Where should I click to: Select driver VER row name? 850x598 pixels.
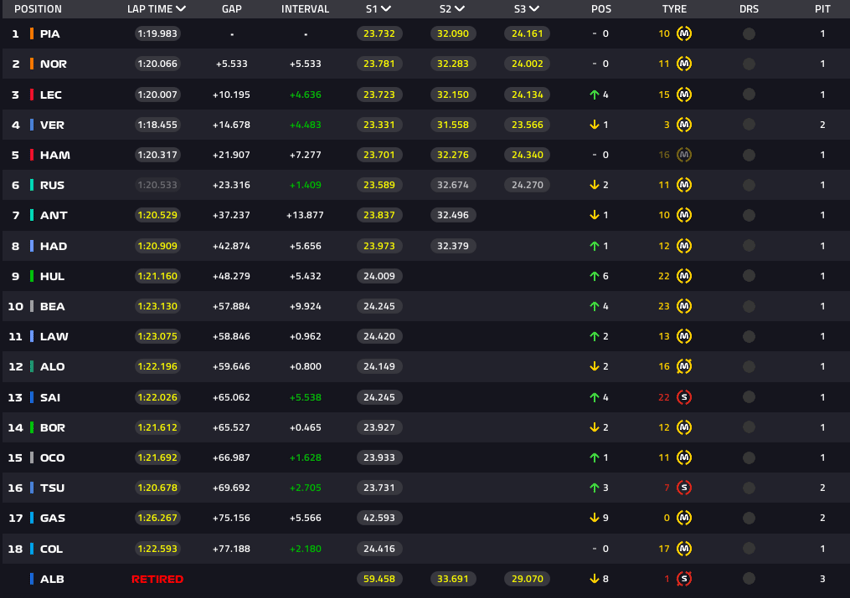(52, 125)
